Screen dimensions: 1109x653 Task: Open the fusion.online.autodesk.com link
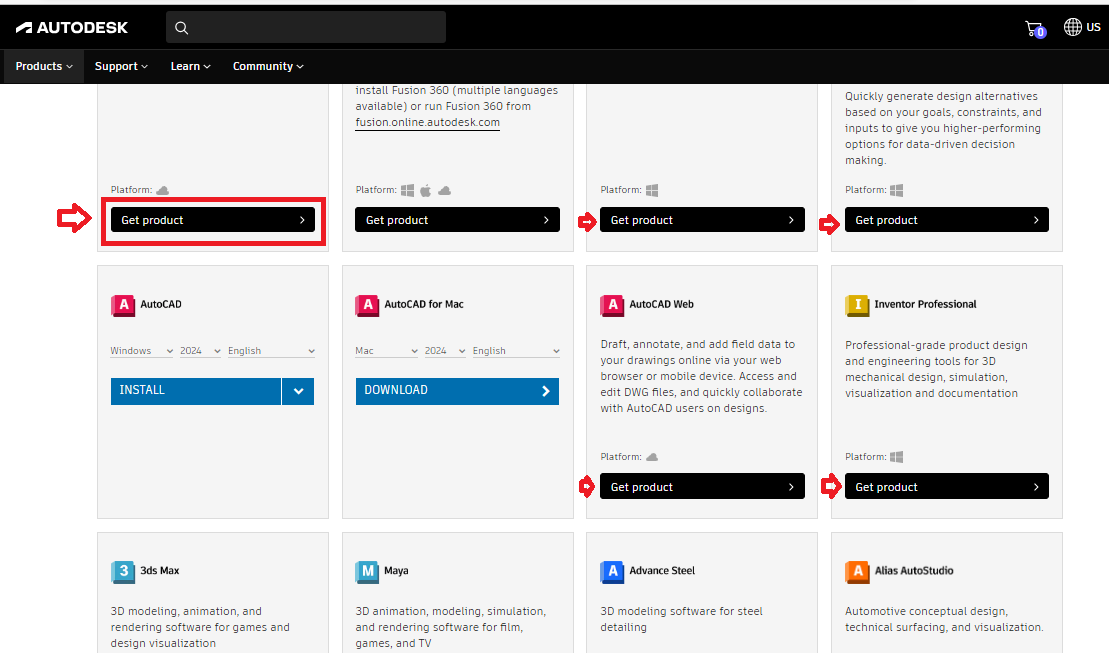[427, 122]
